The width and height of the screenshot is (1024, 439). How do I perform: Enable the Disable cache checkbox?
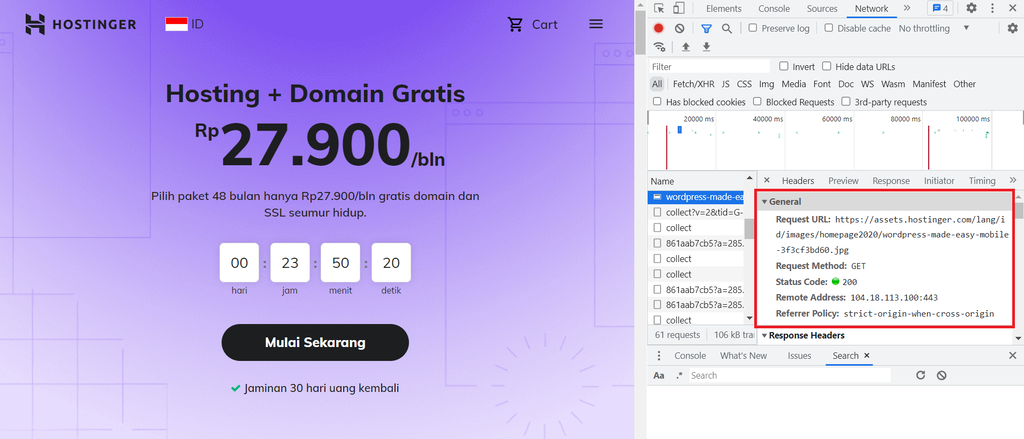829,28
